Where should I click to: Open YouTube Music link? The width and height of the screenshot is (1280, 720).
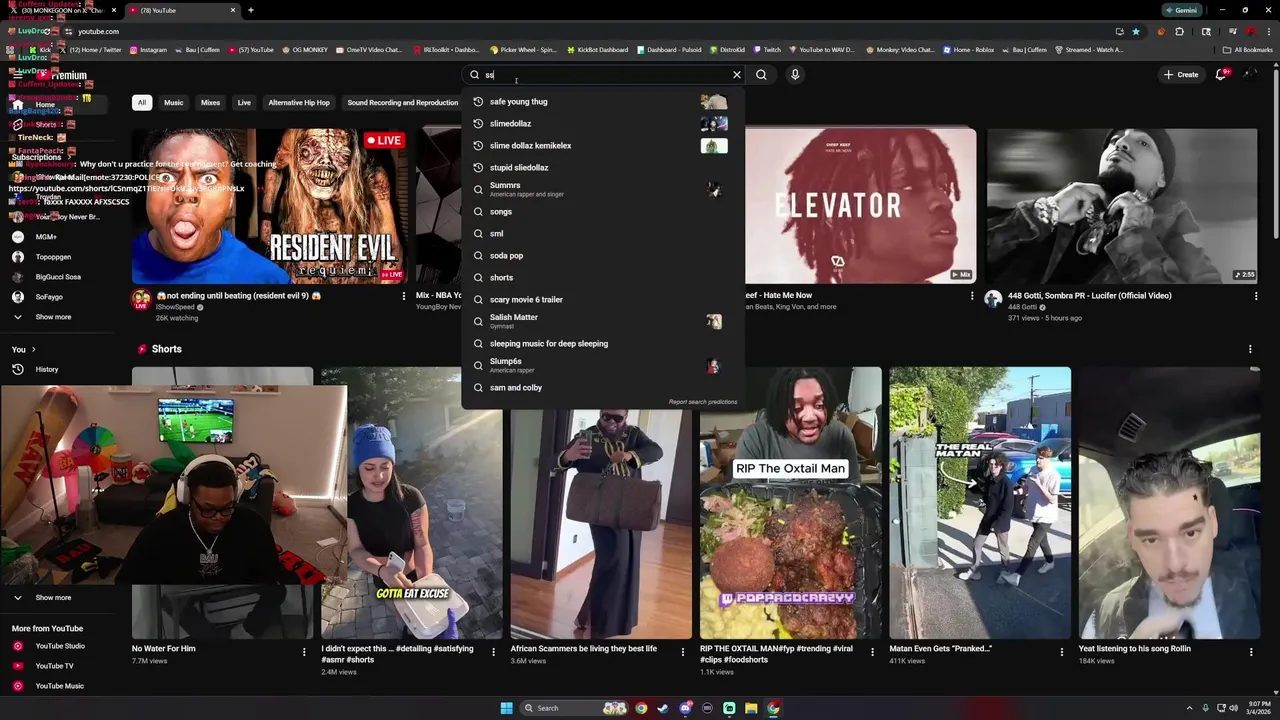click(x=60, y=686)
